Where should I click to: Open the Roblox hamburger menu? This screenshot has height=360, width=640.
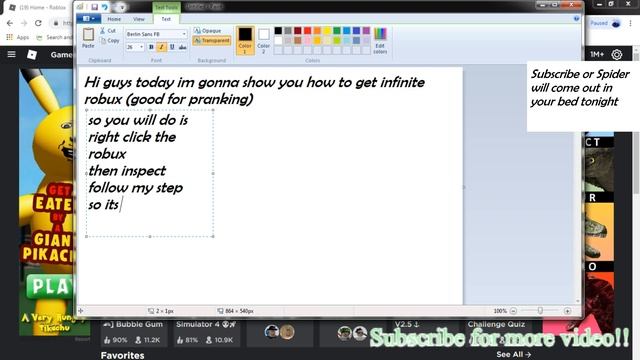pyautogui.click(x=11, y=54)
